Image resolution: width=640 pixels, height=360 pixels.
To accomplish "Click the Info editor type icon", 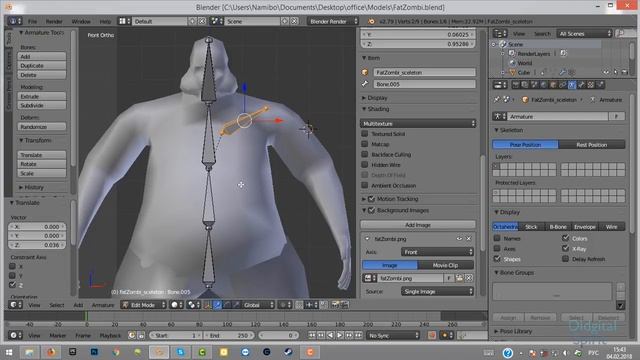I will (15, 21).
